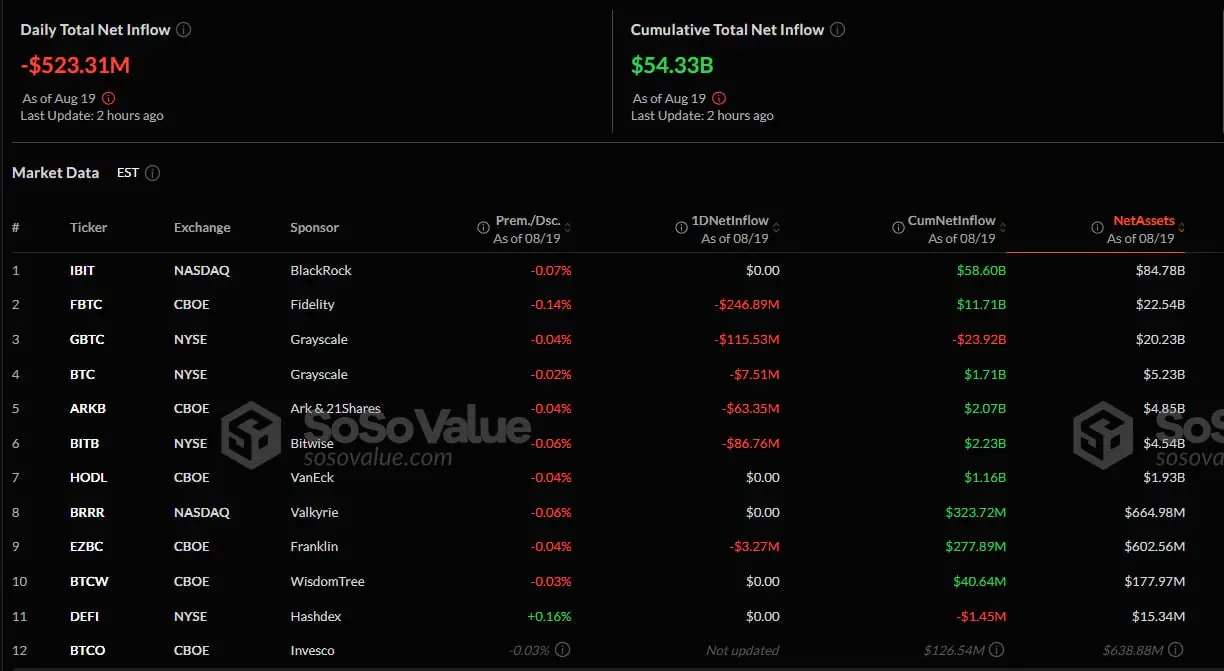
Task: Click info icon beside Cumulative Total Net Inflow
Action: 838,30
